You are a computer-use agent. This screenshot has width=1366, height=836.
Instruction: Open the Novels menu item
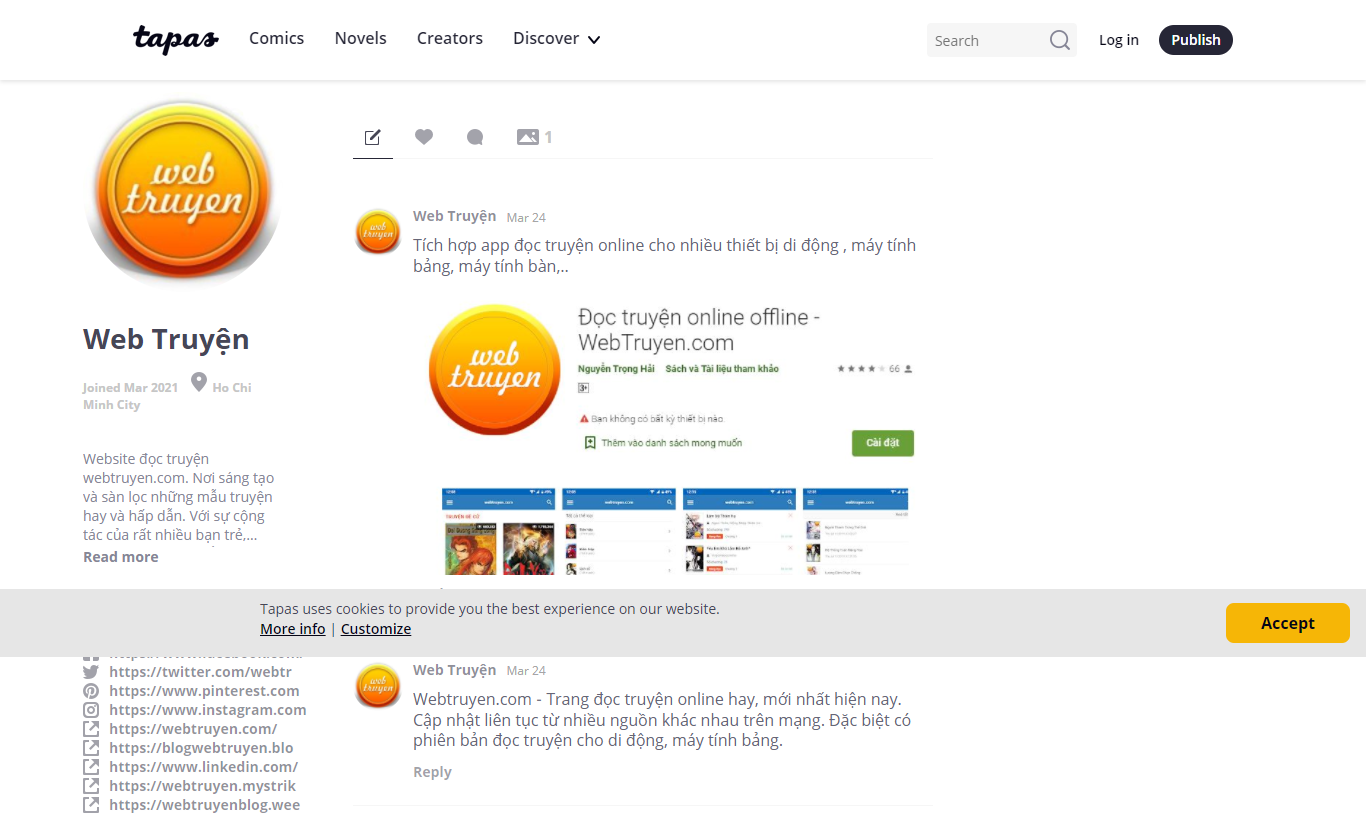(x=360, y=38)
